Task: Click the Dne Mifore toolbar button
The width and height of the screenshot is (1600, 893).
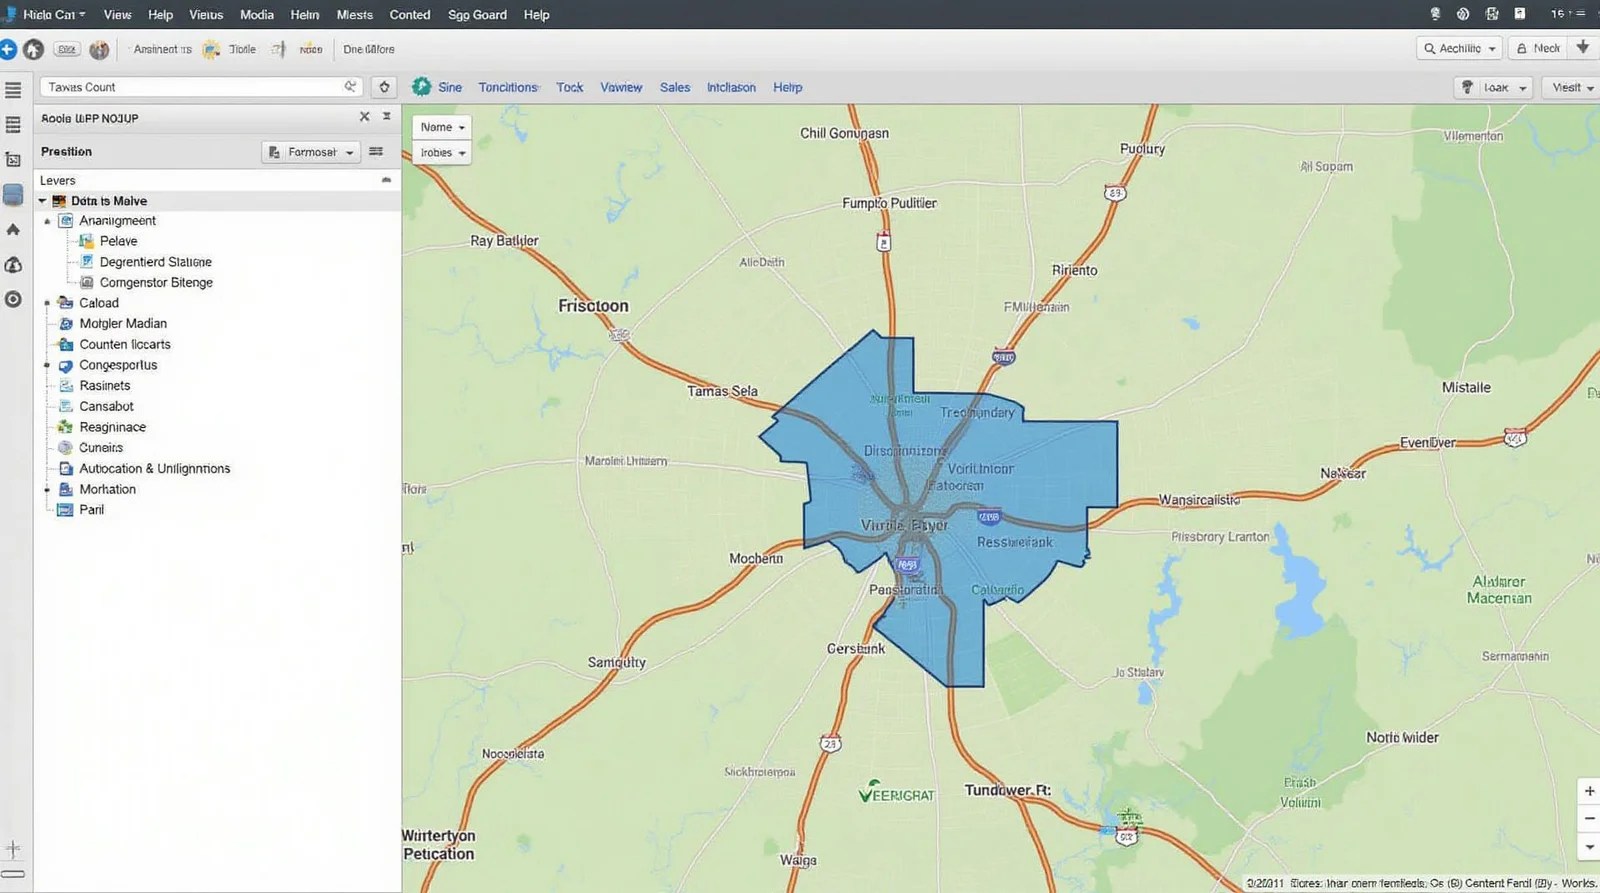Action: tap(369, 49)
